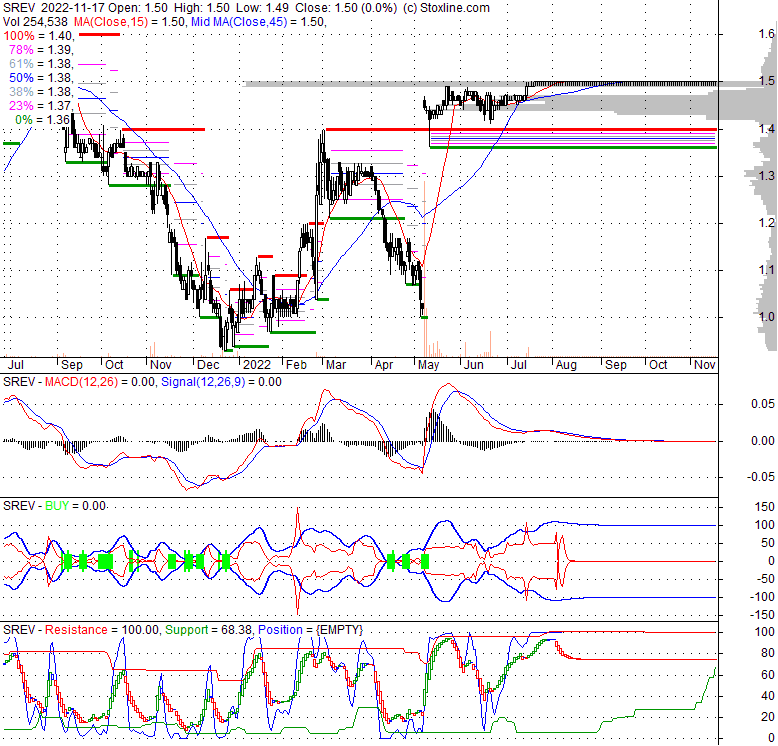This screenshot has height=746, width=778.
Task: Click the SREV ticker symbol in header
Action: click(x=18, y=8)
